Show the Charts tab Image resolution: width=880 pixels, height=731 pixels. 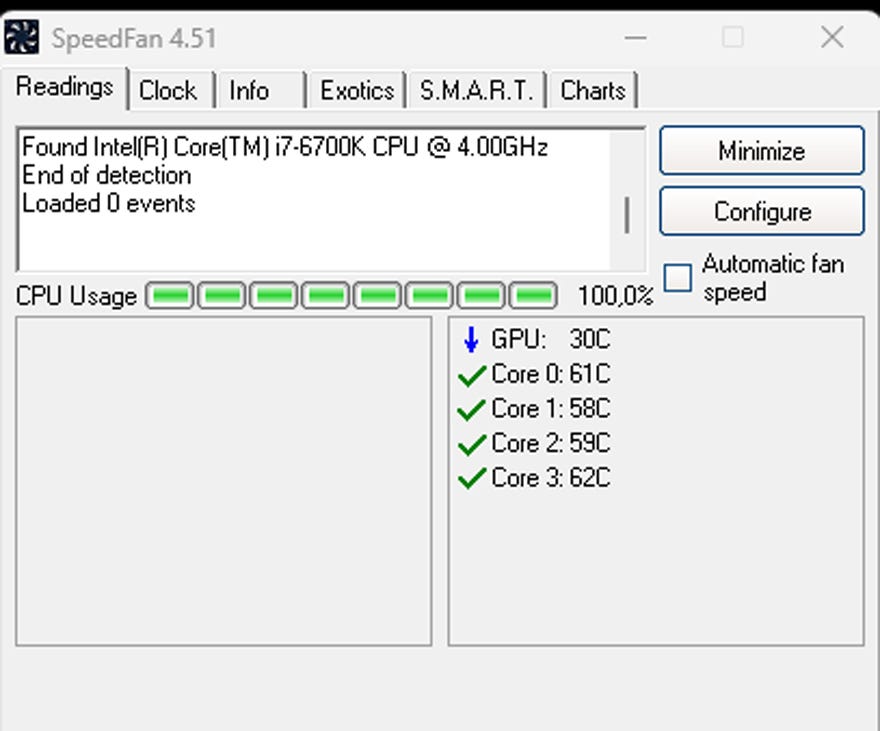592,91
